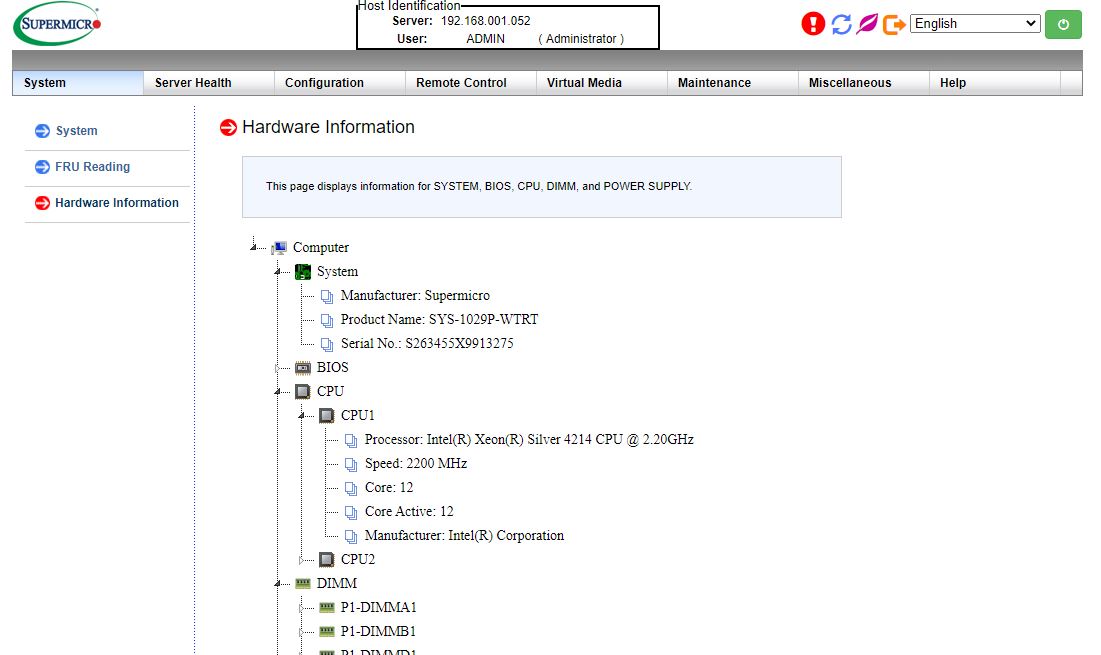Viewport: 1101px width, 655px height.
Task: Click the P1-DIMMA1 memory icon
Action: (327, 607)
